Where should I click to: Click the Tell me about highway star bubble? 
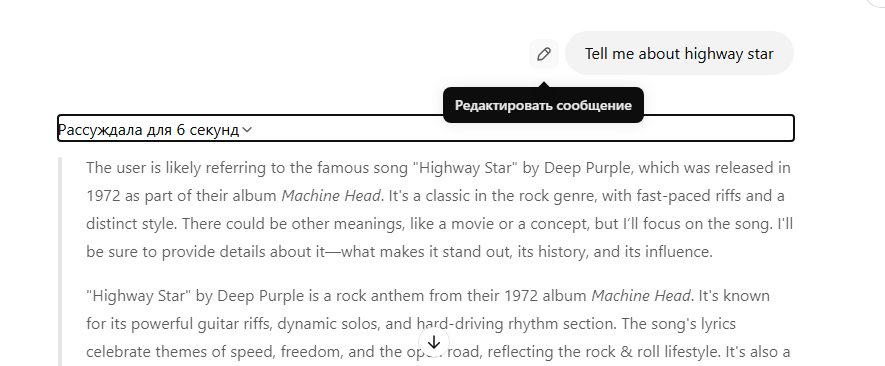pos(679,54)
